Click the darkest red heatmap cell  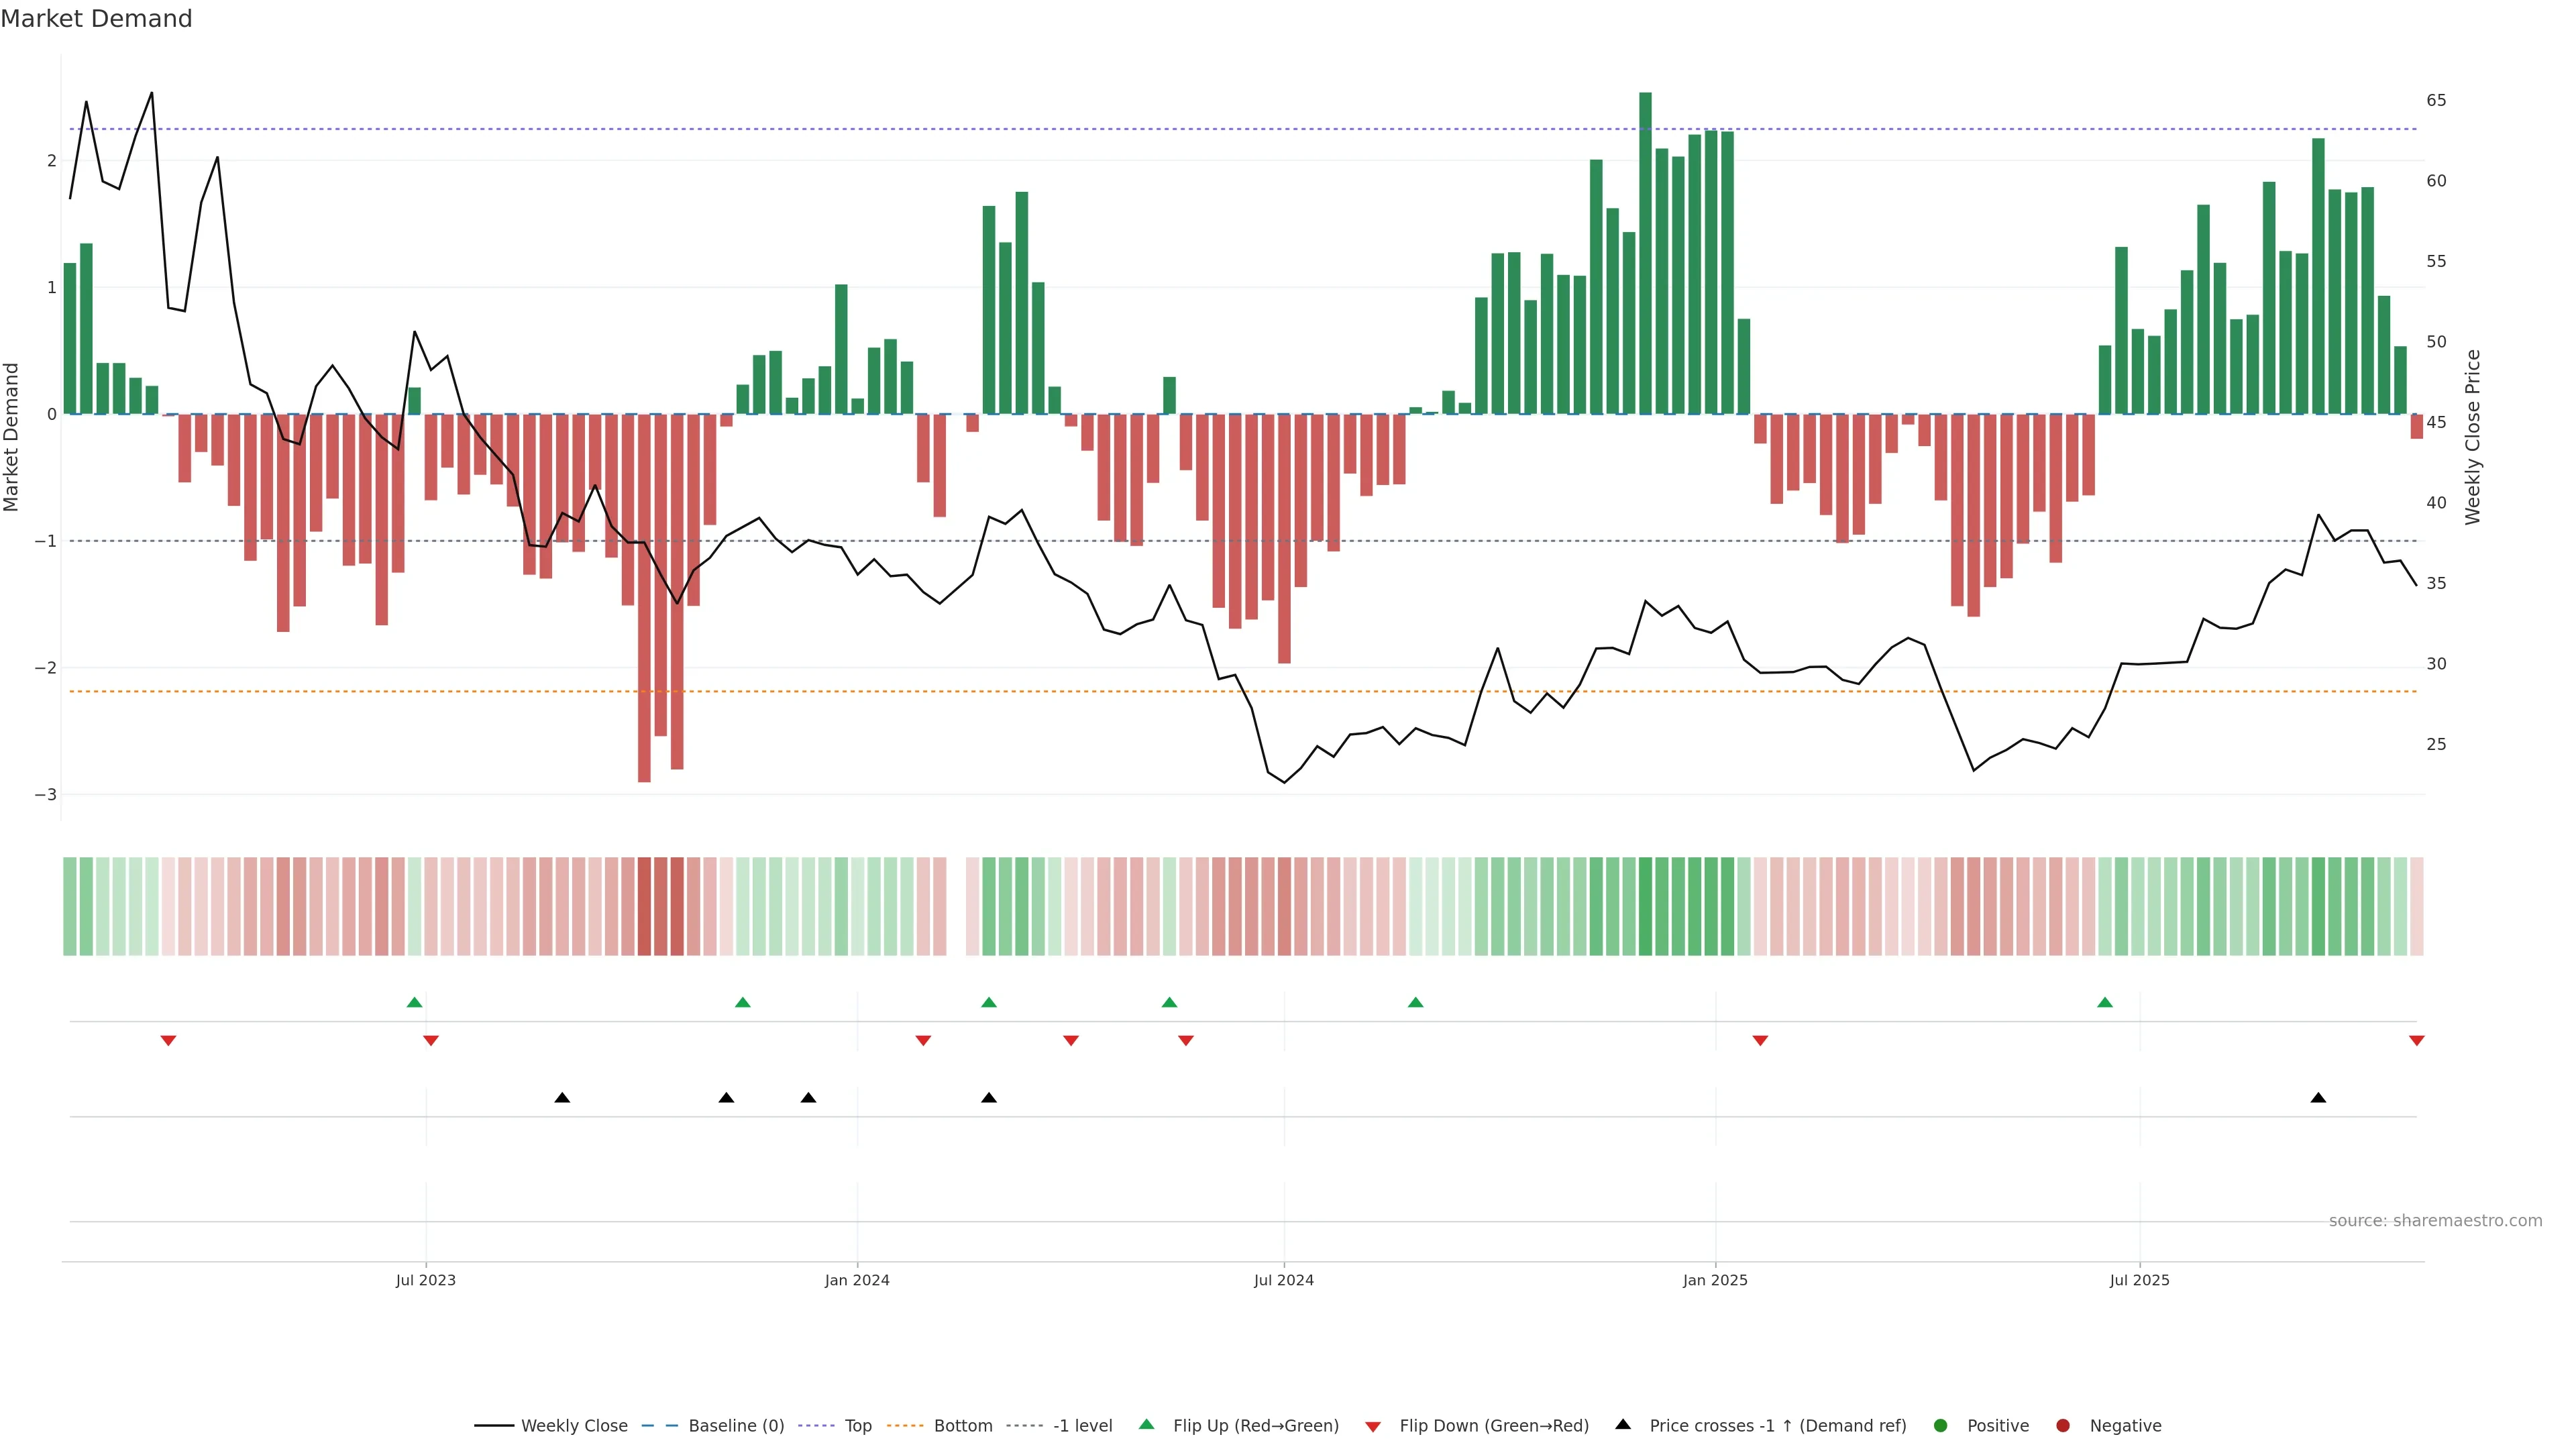[x=644, y=906]
